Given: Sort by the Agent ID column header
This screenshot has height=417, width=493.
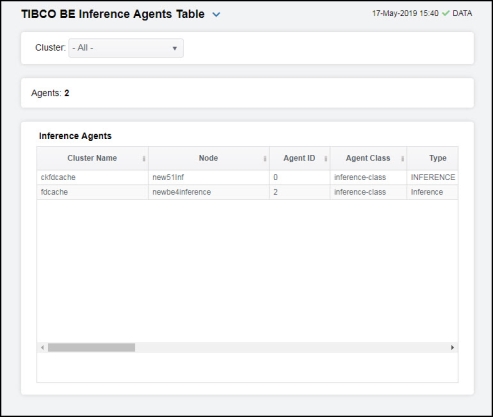Looking at the screenshot, I should (299, 158).
